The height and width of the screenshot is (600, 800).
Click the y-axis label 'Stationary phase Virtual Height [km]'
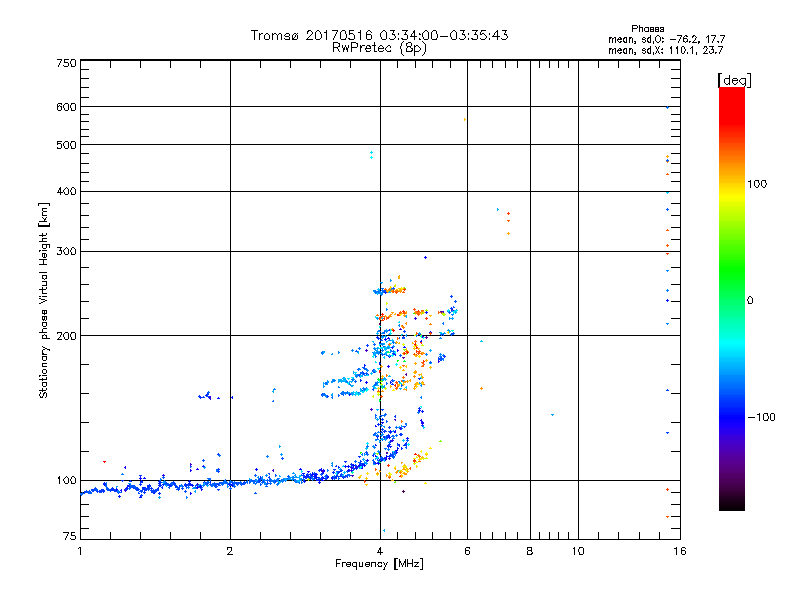pos(43,301)
